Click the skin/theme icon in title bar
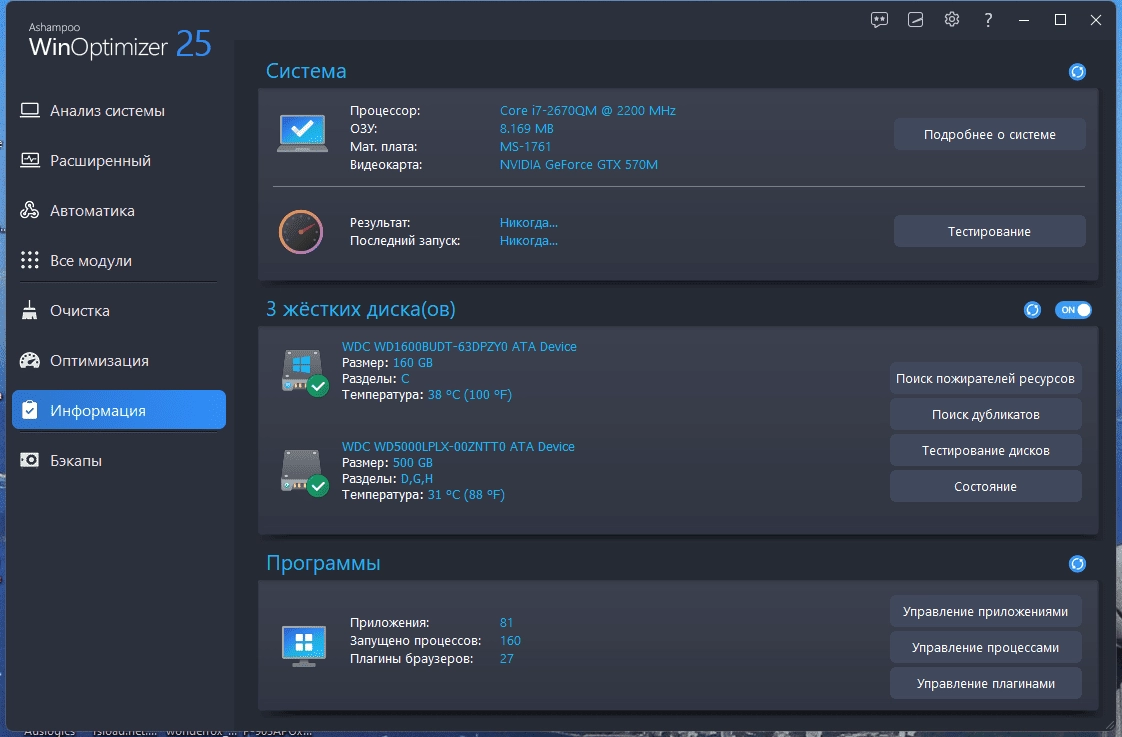This screenshot has width=1122, height=737. click(915, 20)
